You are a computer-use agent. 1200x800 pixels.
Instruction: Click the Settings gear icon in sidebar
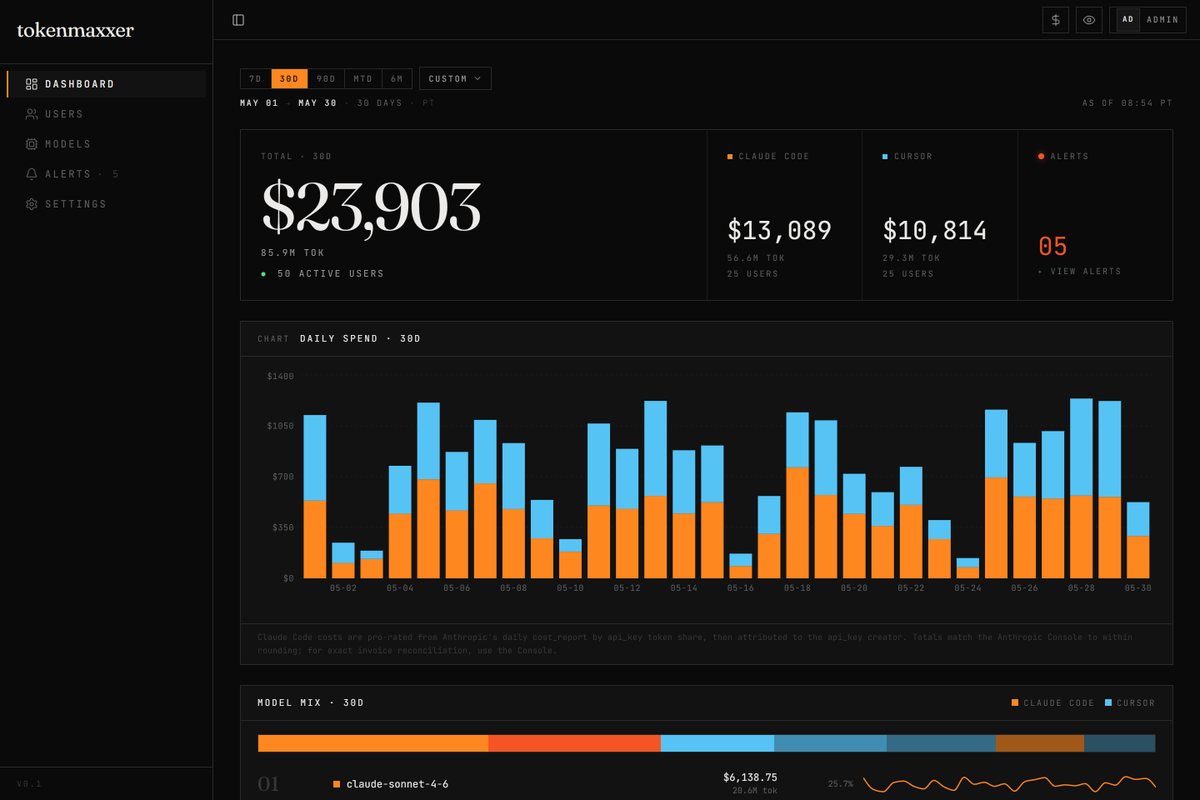pyautogui.click(x=31, y=204)
